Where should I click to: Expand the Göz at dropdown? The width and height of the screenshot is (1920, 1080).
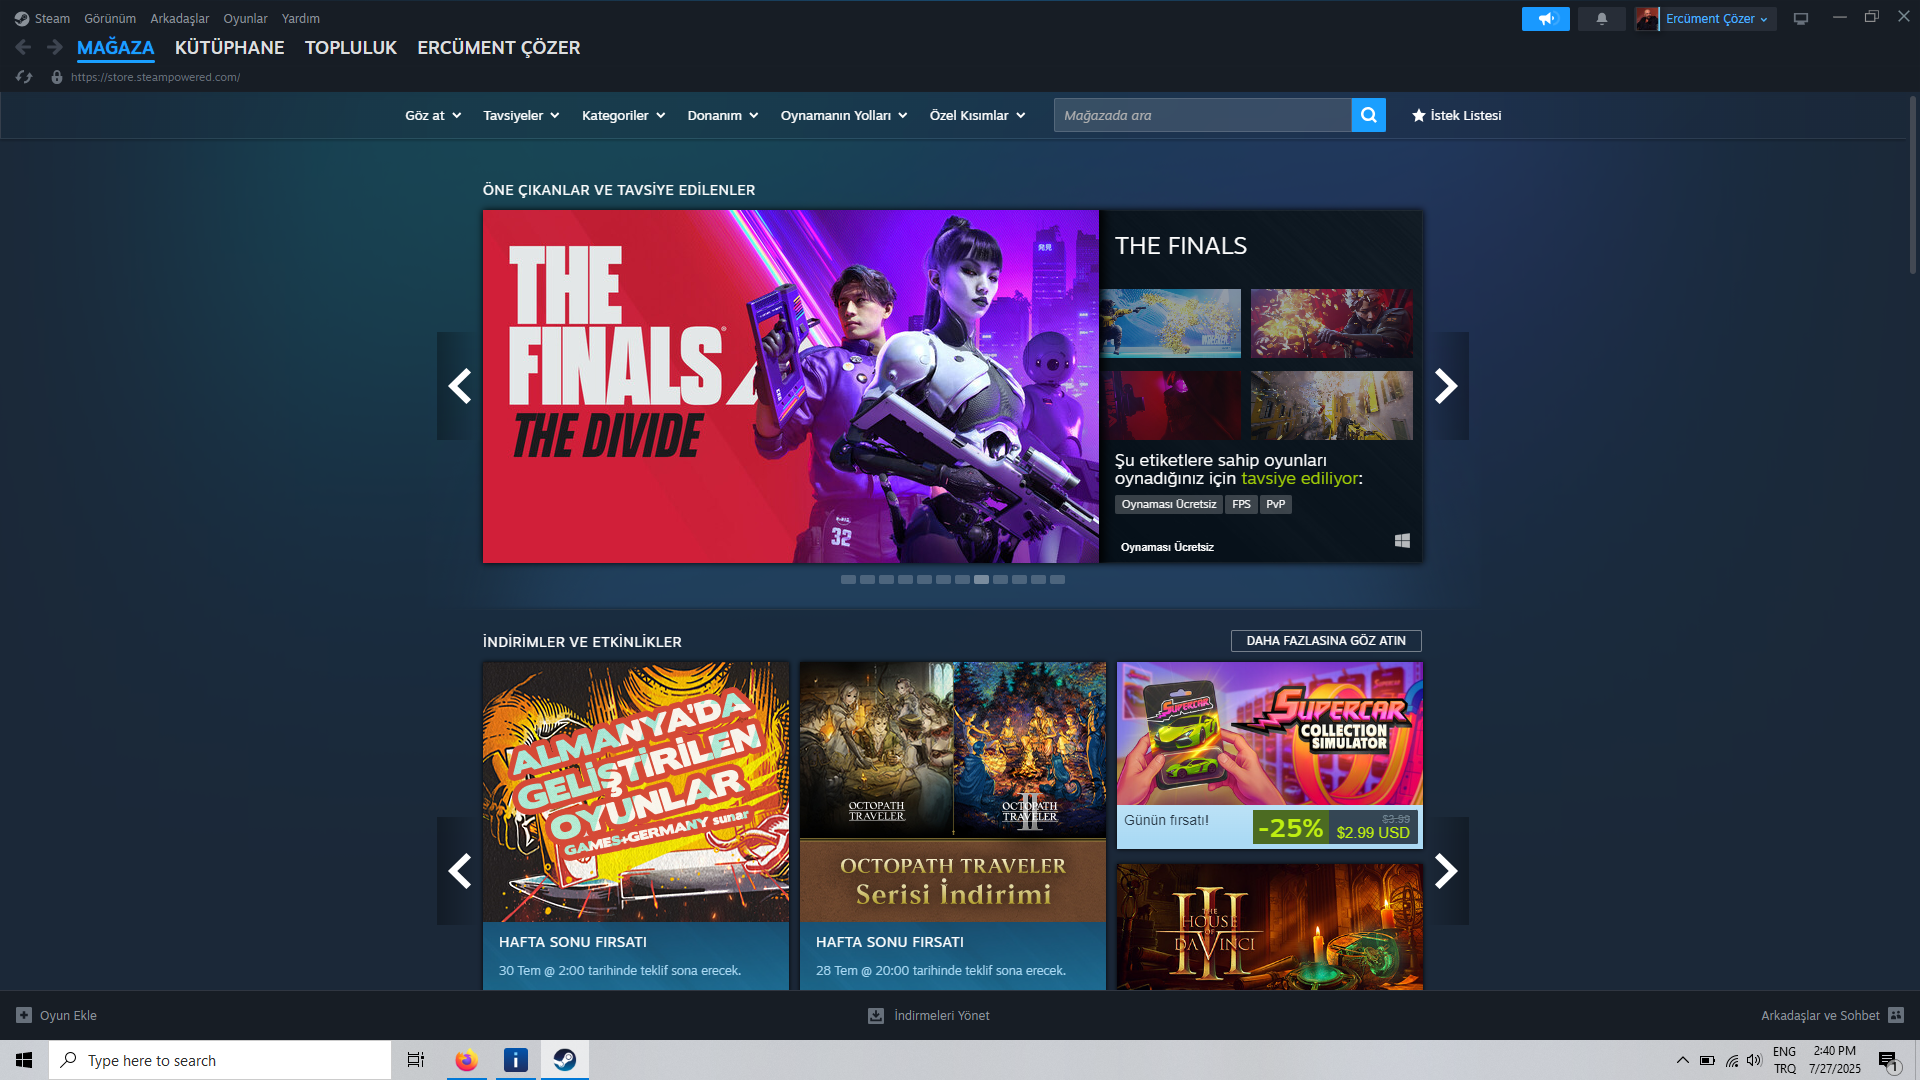point(433,115)
